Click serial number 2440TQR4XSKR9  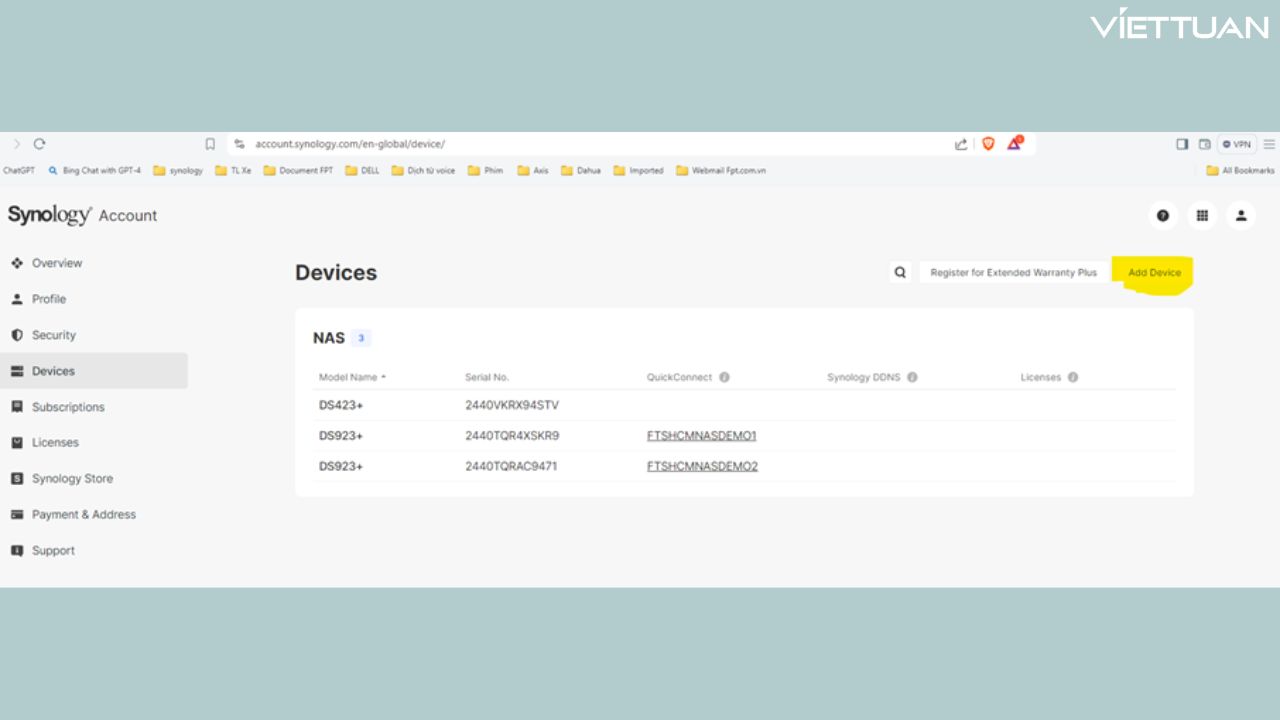(x=512, y=436)
